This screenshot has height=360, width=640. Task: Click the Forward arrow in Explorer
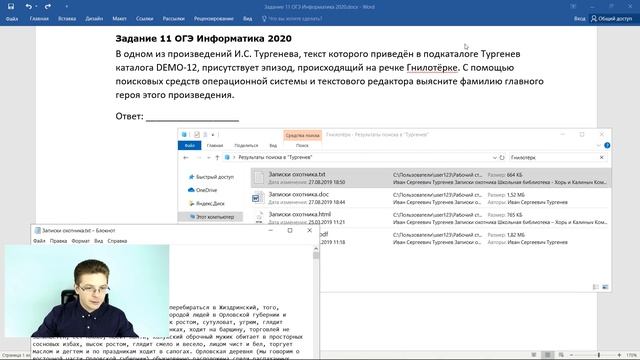coord(199,158)
